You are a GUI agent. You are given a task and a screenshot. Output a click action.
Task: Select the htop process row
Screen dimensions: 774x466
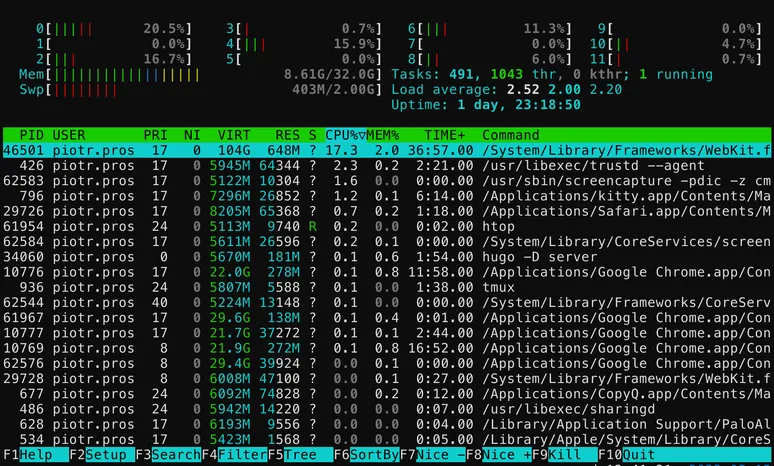(x=387, y=227)
